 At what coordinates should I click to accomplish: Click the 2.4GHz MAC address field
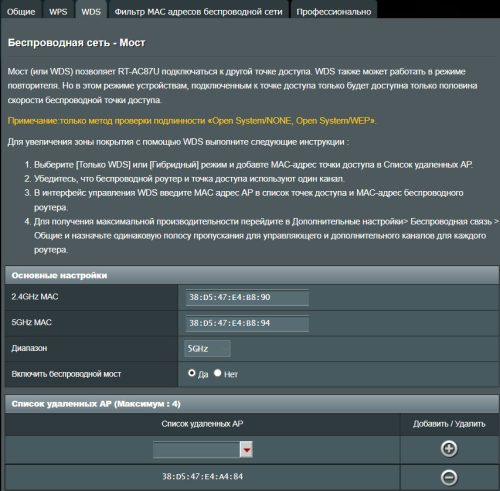247,297
